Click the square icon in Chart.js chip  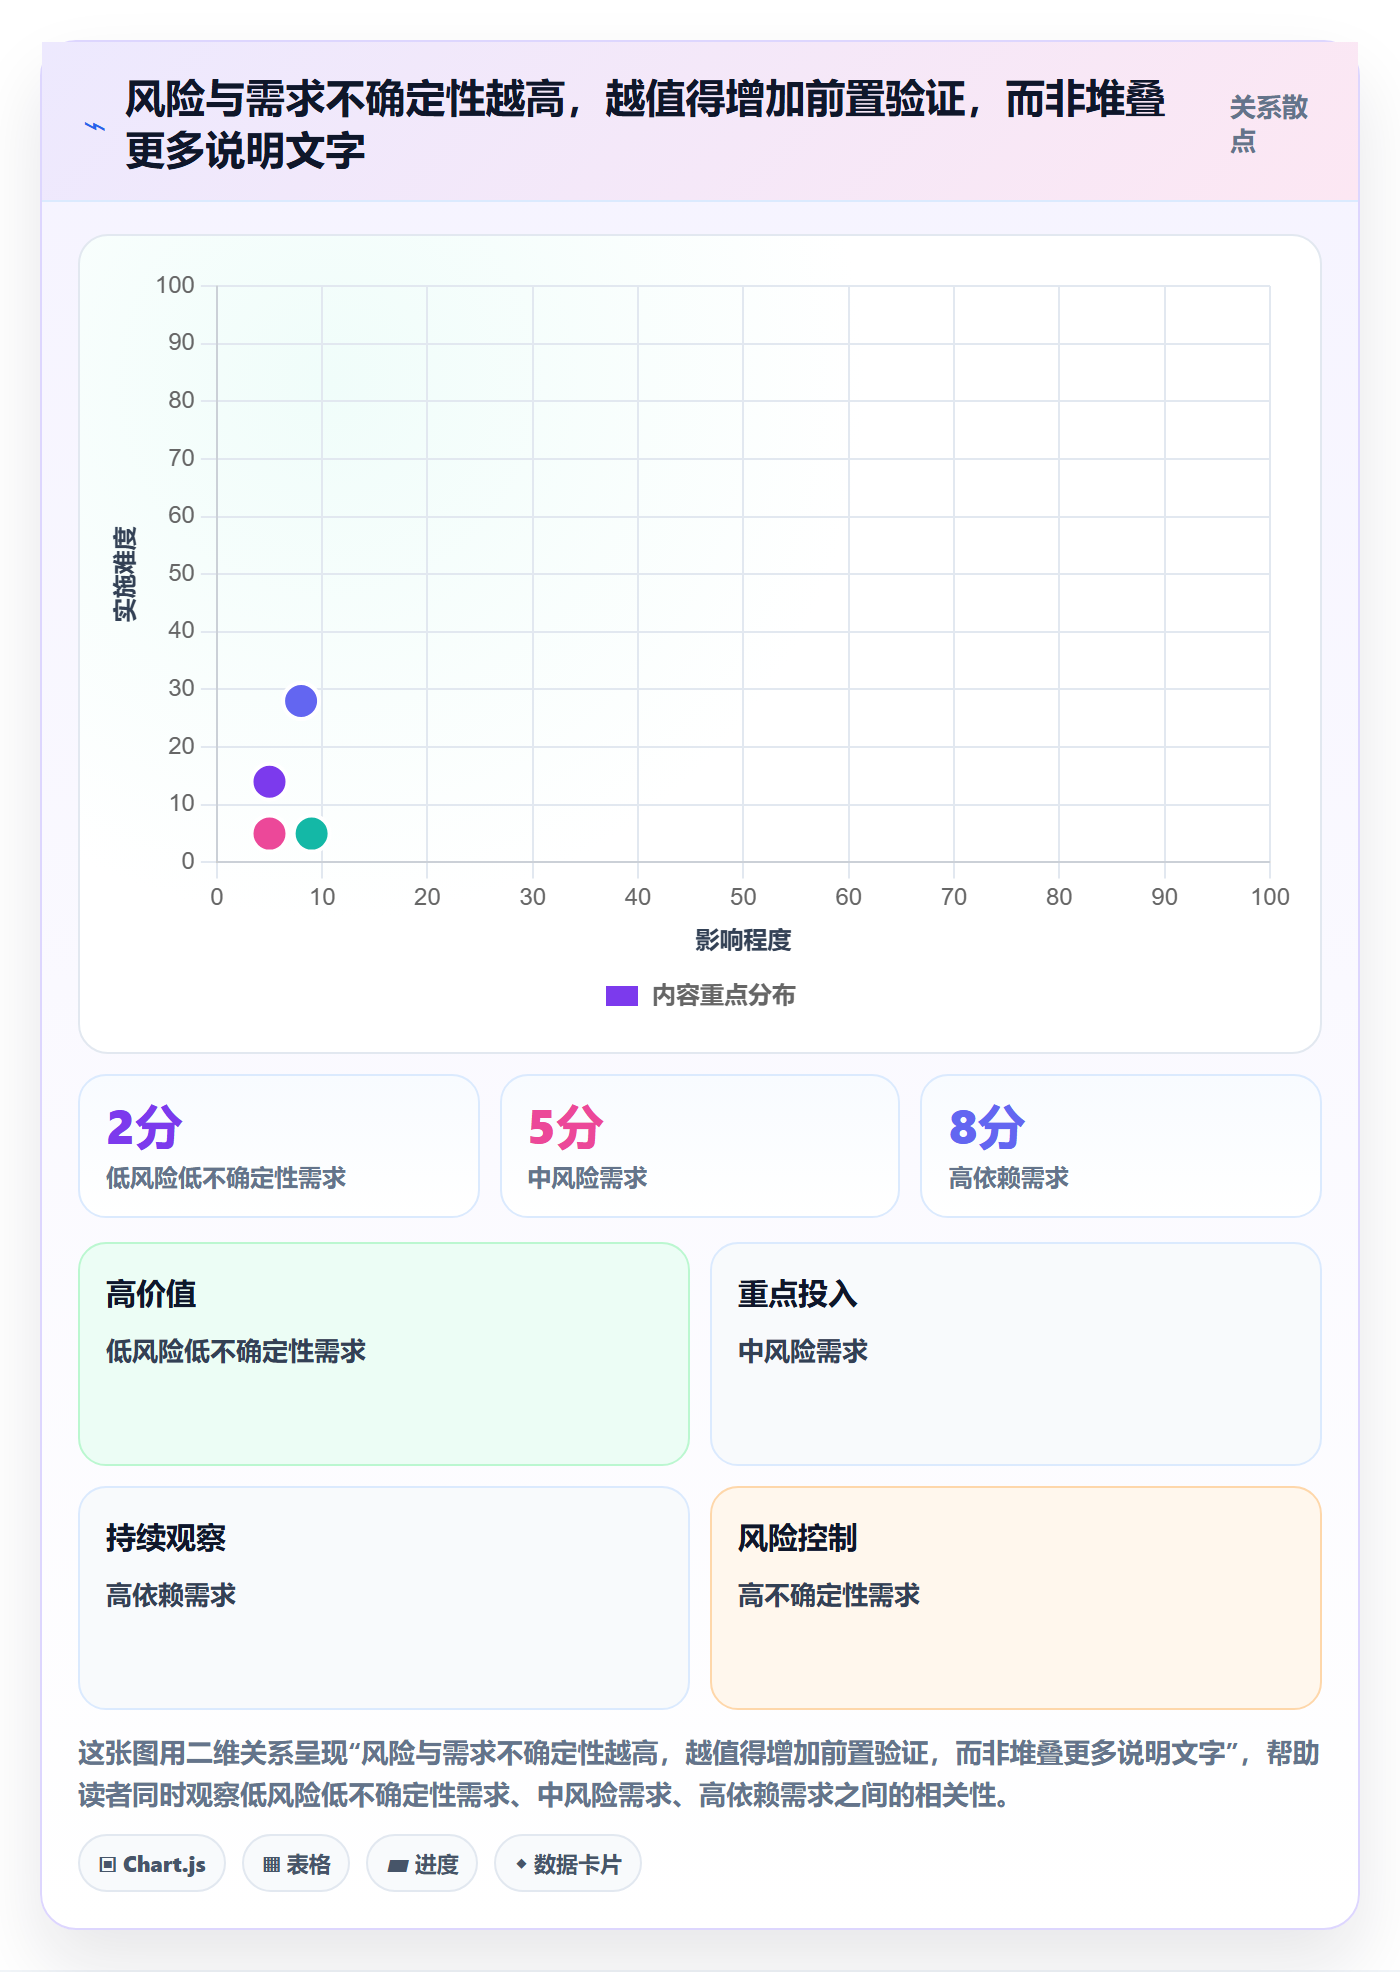coord(108,1864)
